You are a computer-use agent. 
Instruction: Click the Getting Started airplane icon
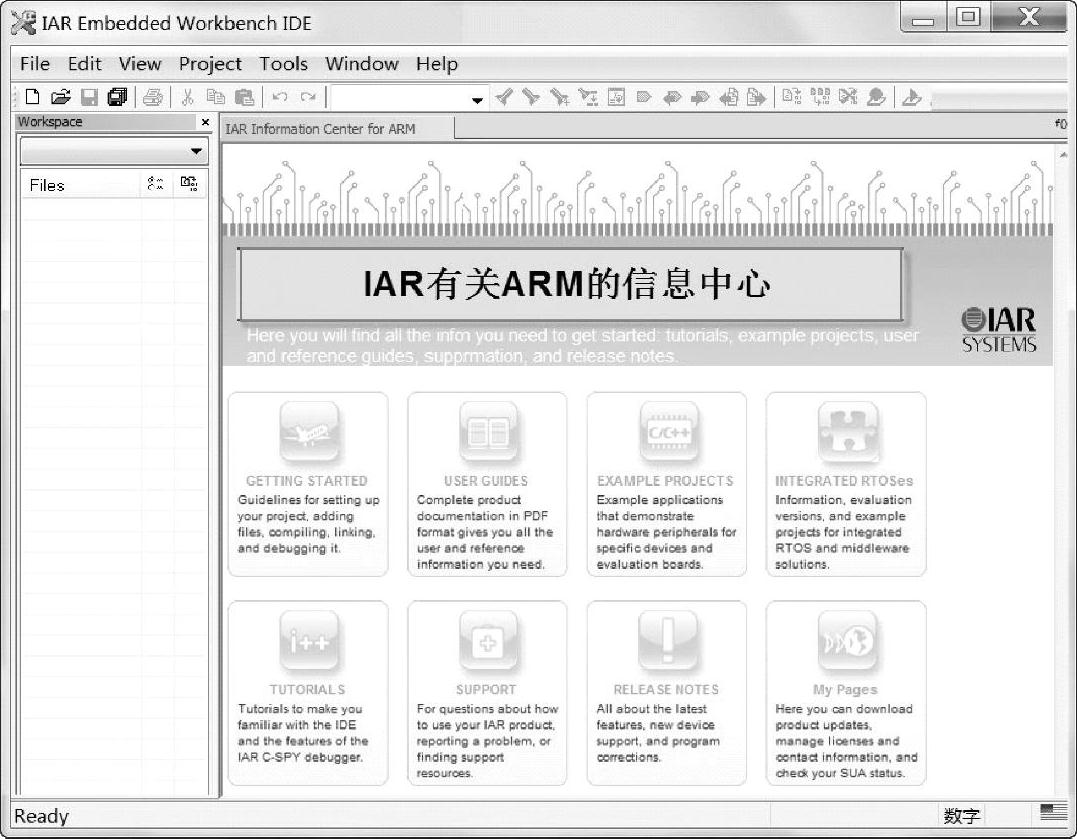pos(309,432)
